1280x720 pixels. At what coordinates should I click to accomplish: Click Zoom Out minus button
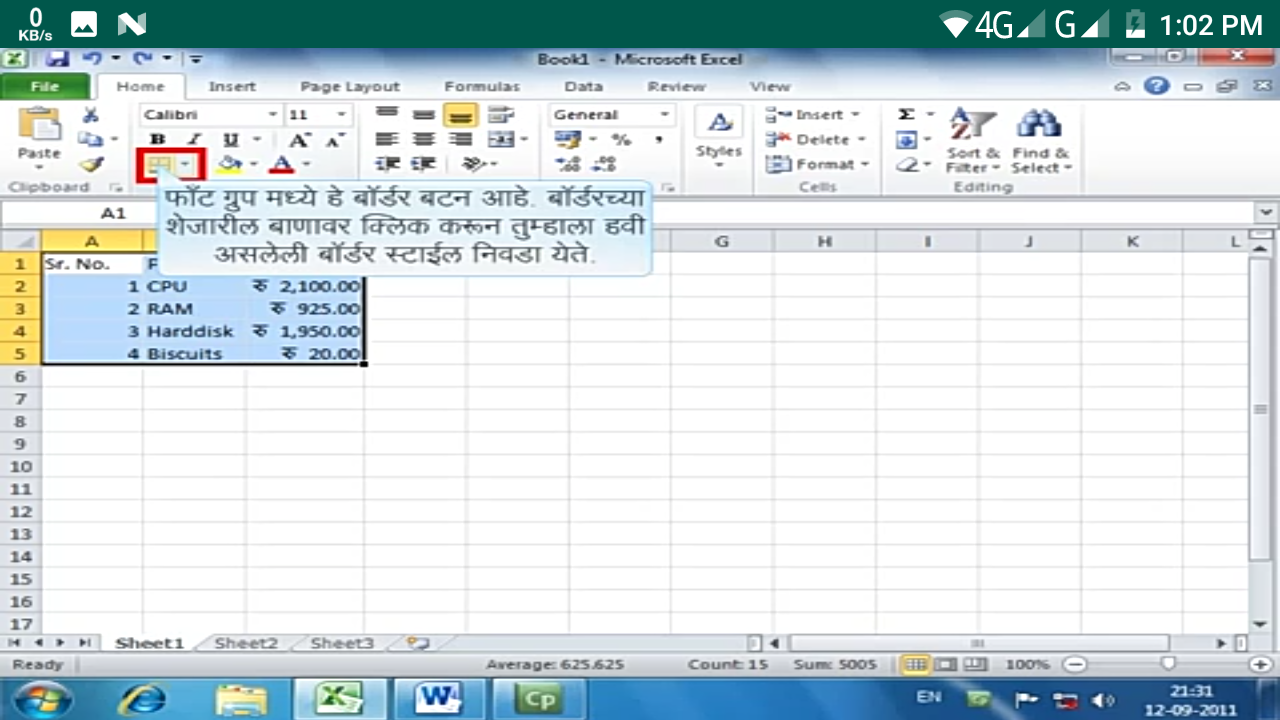(1075, 664)
